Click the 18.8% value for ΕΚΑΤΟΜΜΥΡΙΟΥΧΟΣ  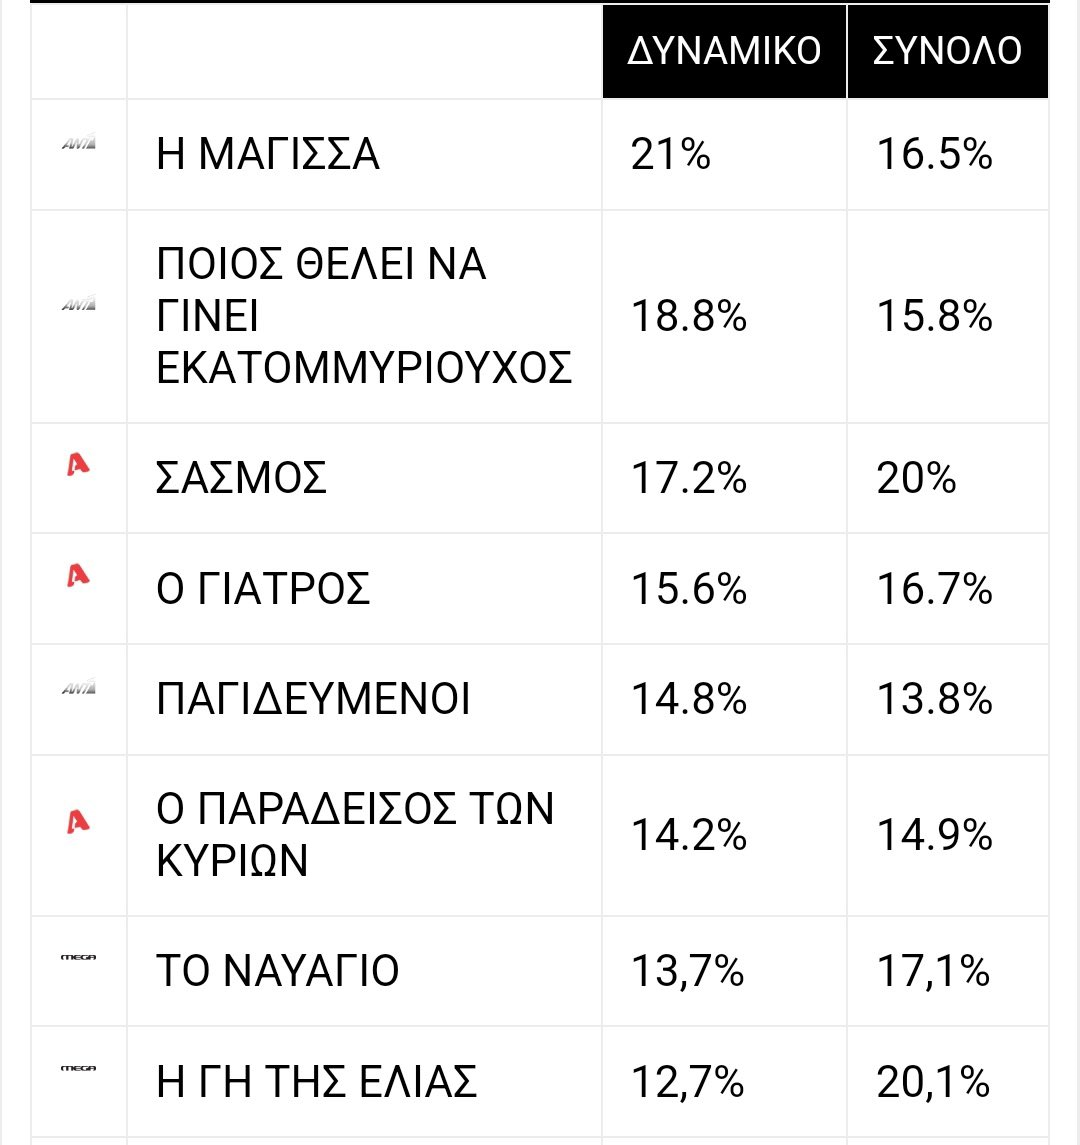tap(689, 317)
